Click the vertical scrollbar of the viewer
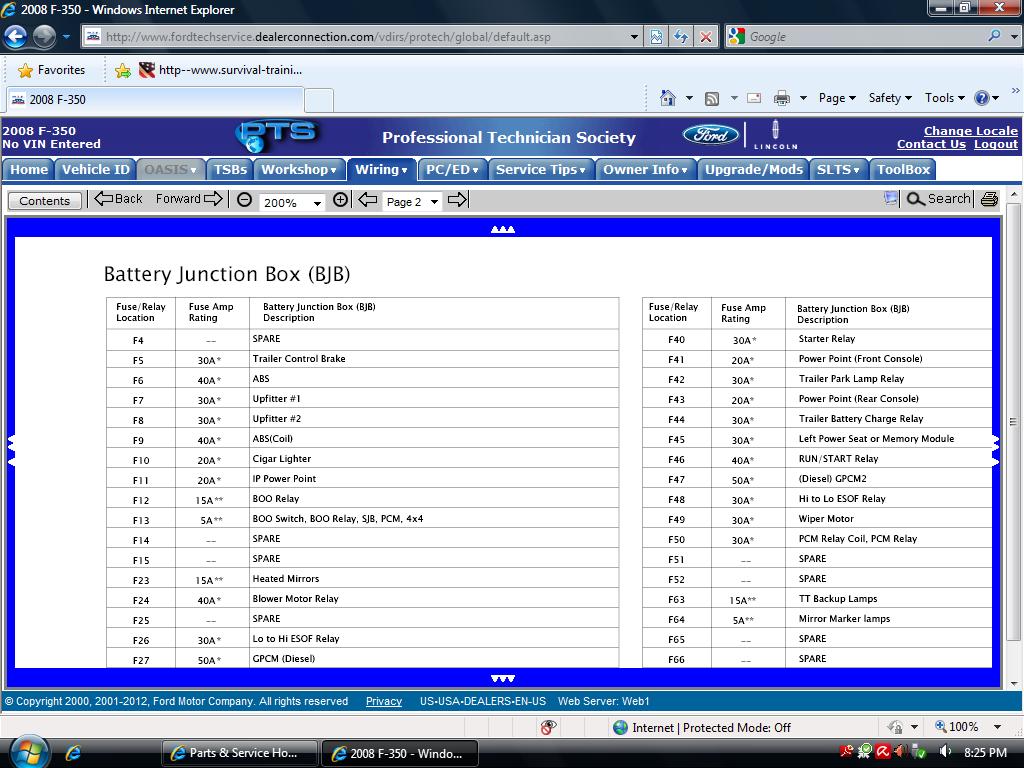The width and height of the screenshot is (1024, 768). pos(1013,422)
